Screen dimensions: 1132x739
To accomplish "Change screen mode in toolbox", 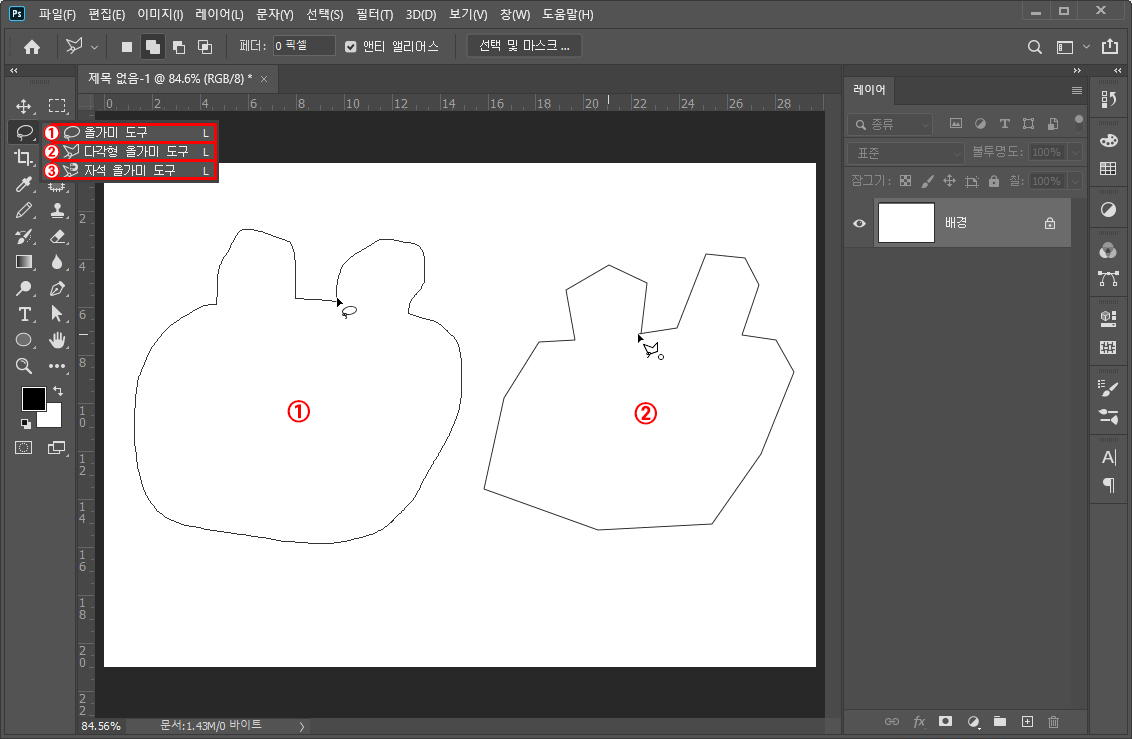I will 56,447.
